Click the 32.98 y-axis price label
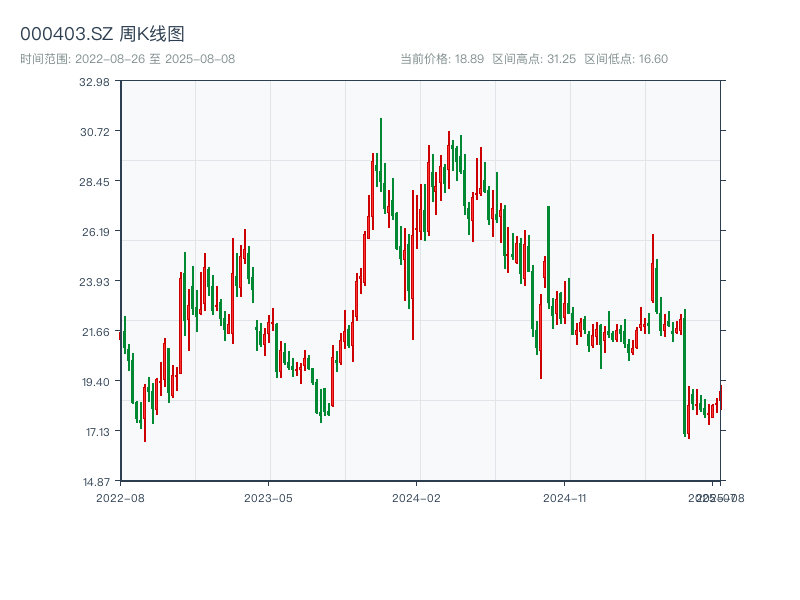 [x=94, y=82]
